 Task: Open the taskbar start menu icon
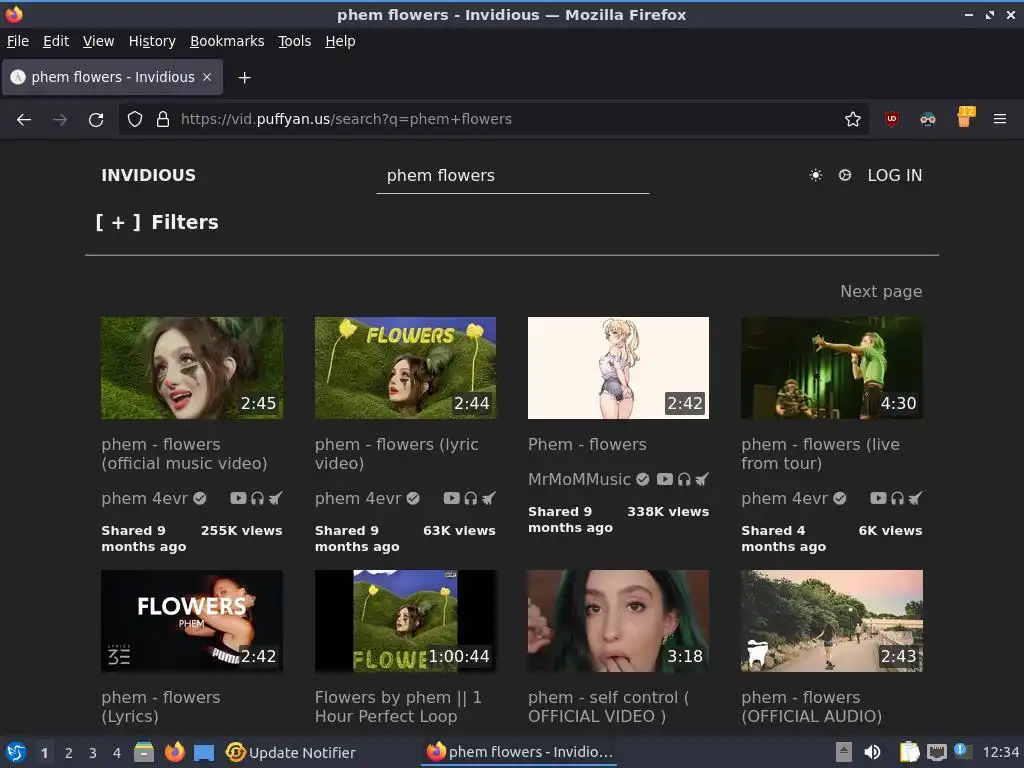tap(16, 752)
